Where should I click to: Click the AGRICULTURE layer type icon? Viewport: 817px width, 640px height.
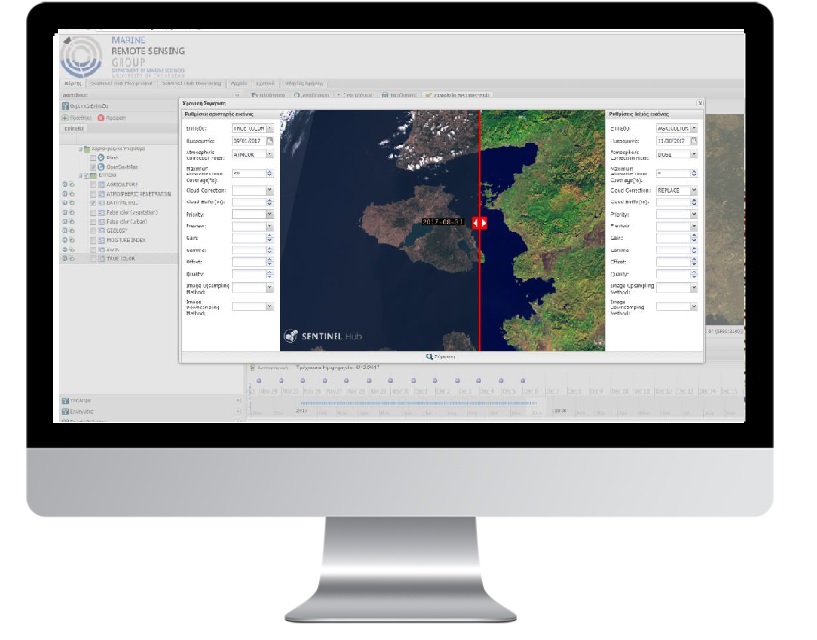coord(102,184)
